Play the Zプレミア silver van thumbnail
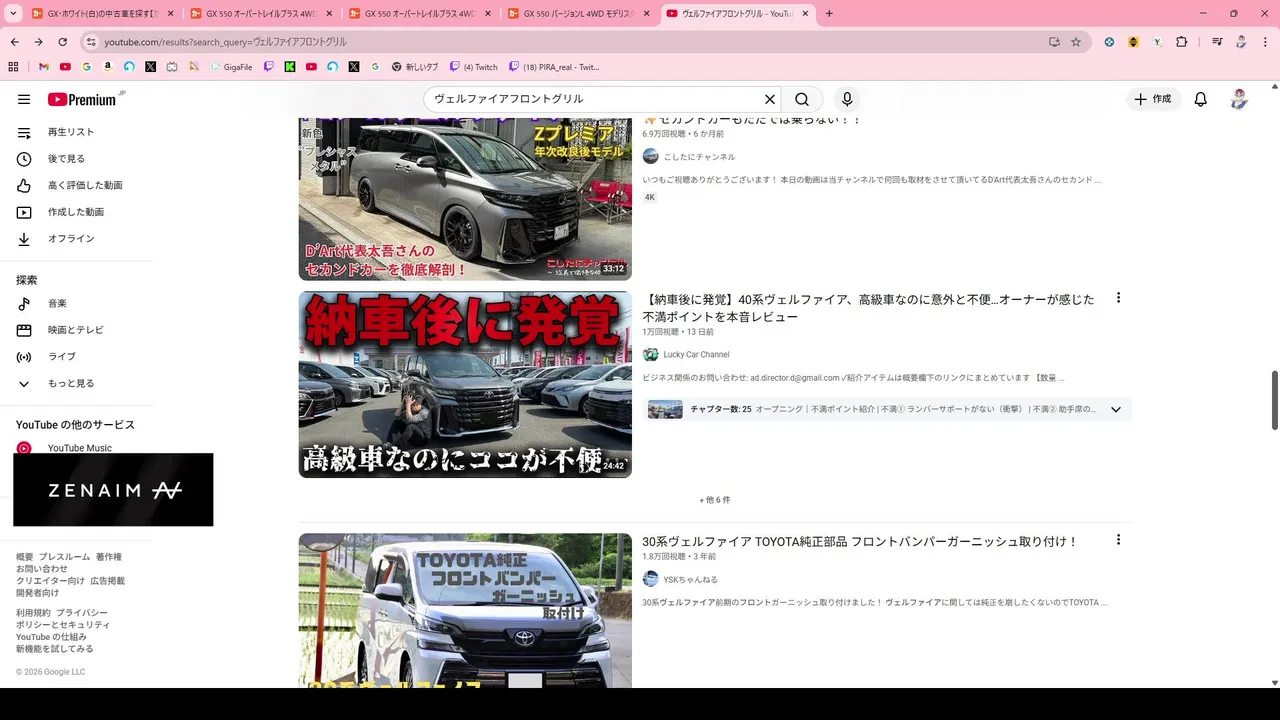Screen dimensions: 1280x720 (465, 199)
